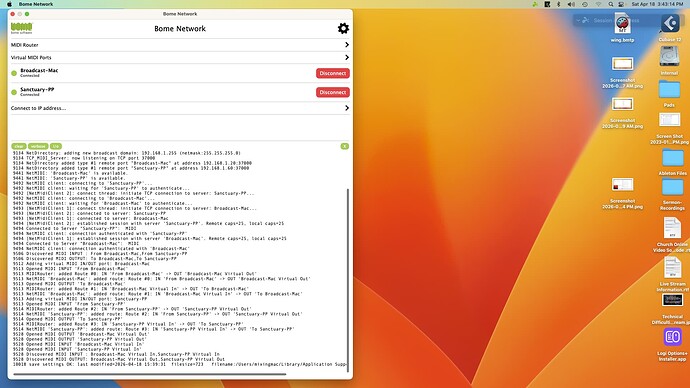This screenshot has width=690, height=388.
Task: Close the log panel with X
Action: (345, 146)
